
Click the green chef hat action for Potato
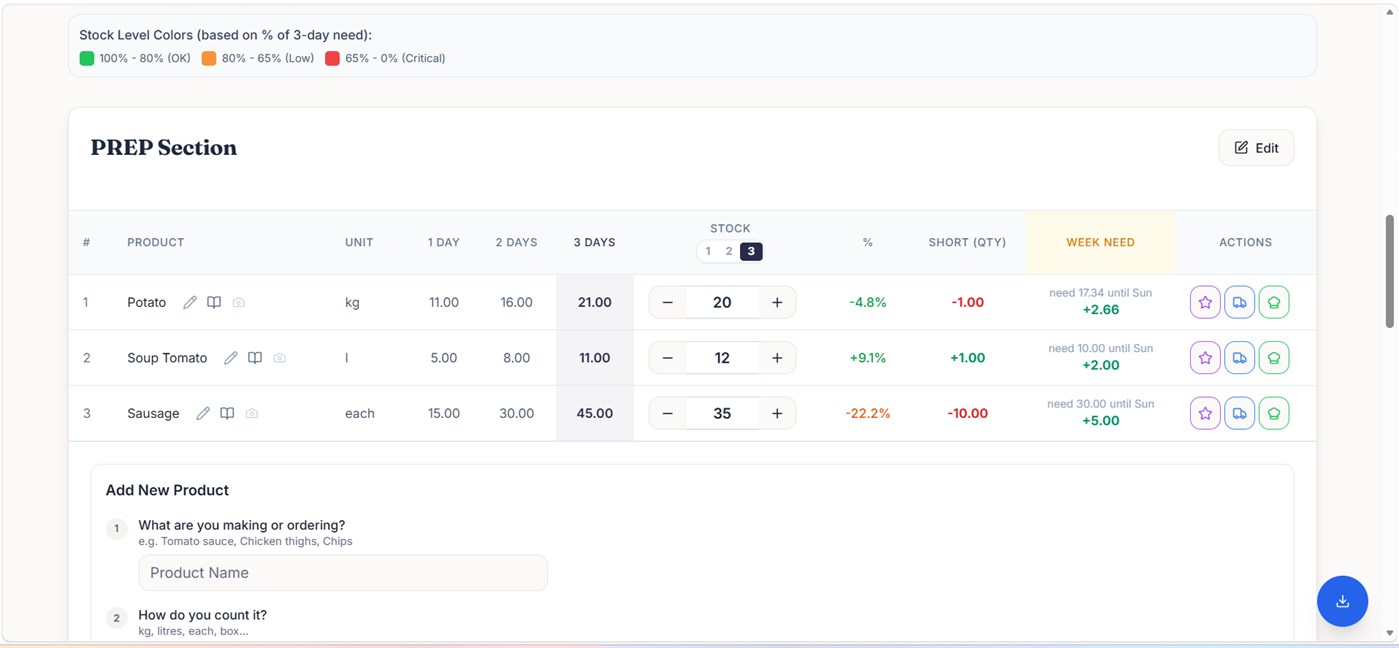click(1274, 302)
